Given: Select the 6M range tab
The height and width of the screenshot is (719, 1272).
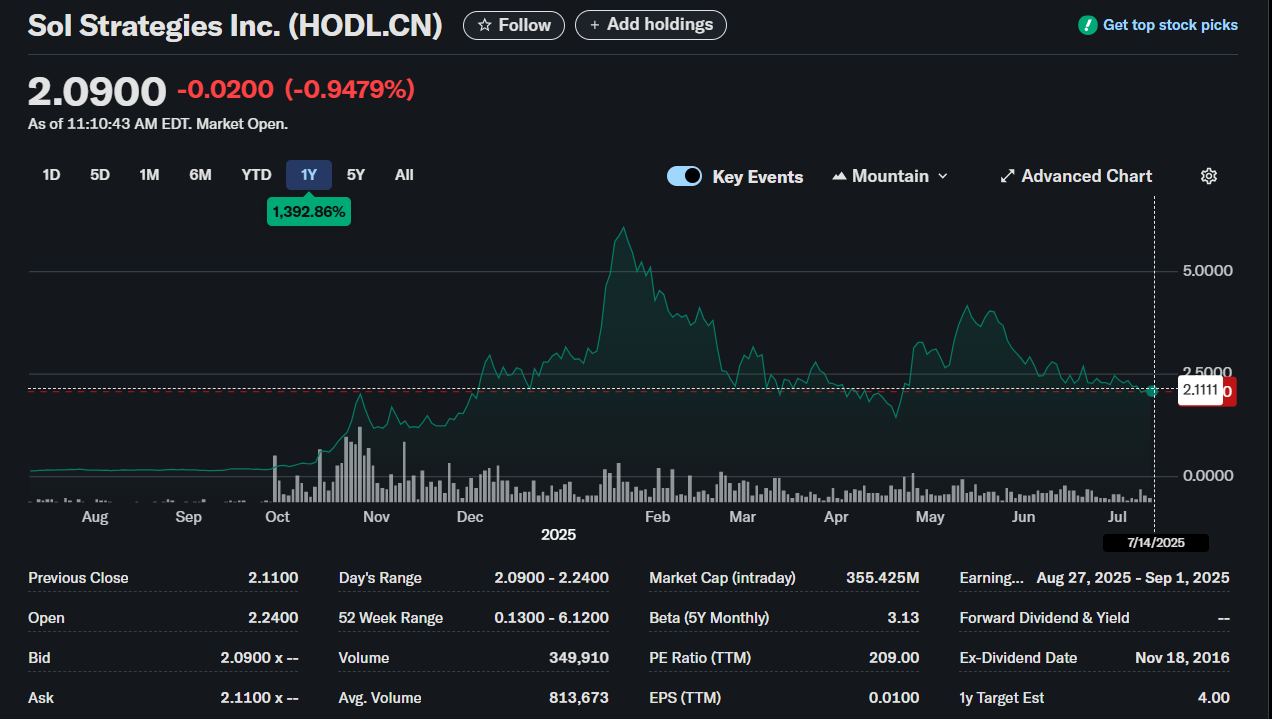Looking at the screenshot, I should coord(200,175).
